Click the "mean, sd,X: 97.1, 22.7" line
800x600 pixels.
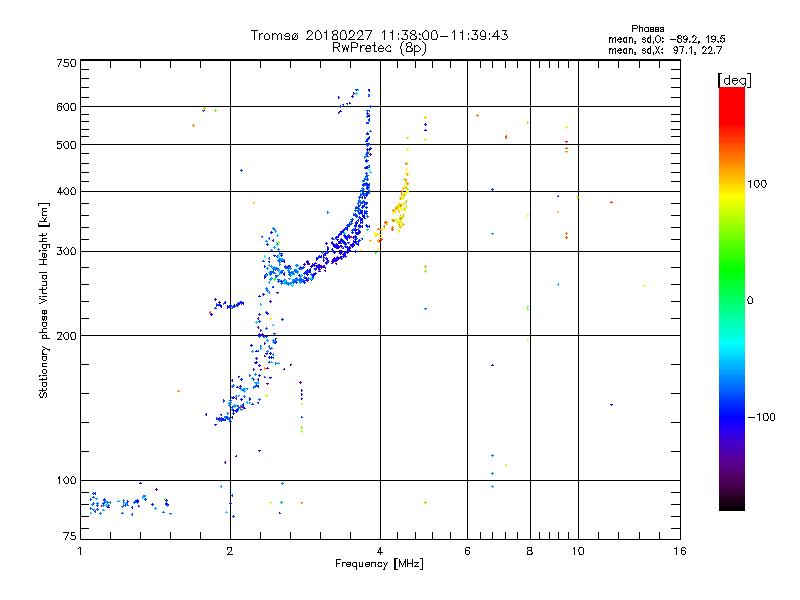click(665, 50)
